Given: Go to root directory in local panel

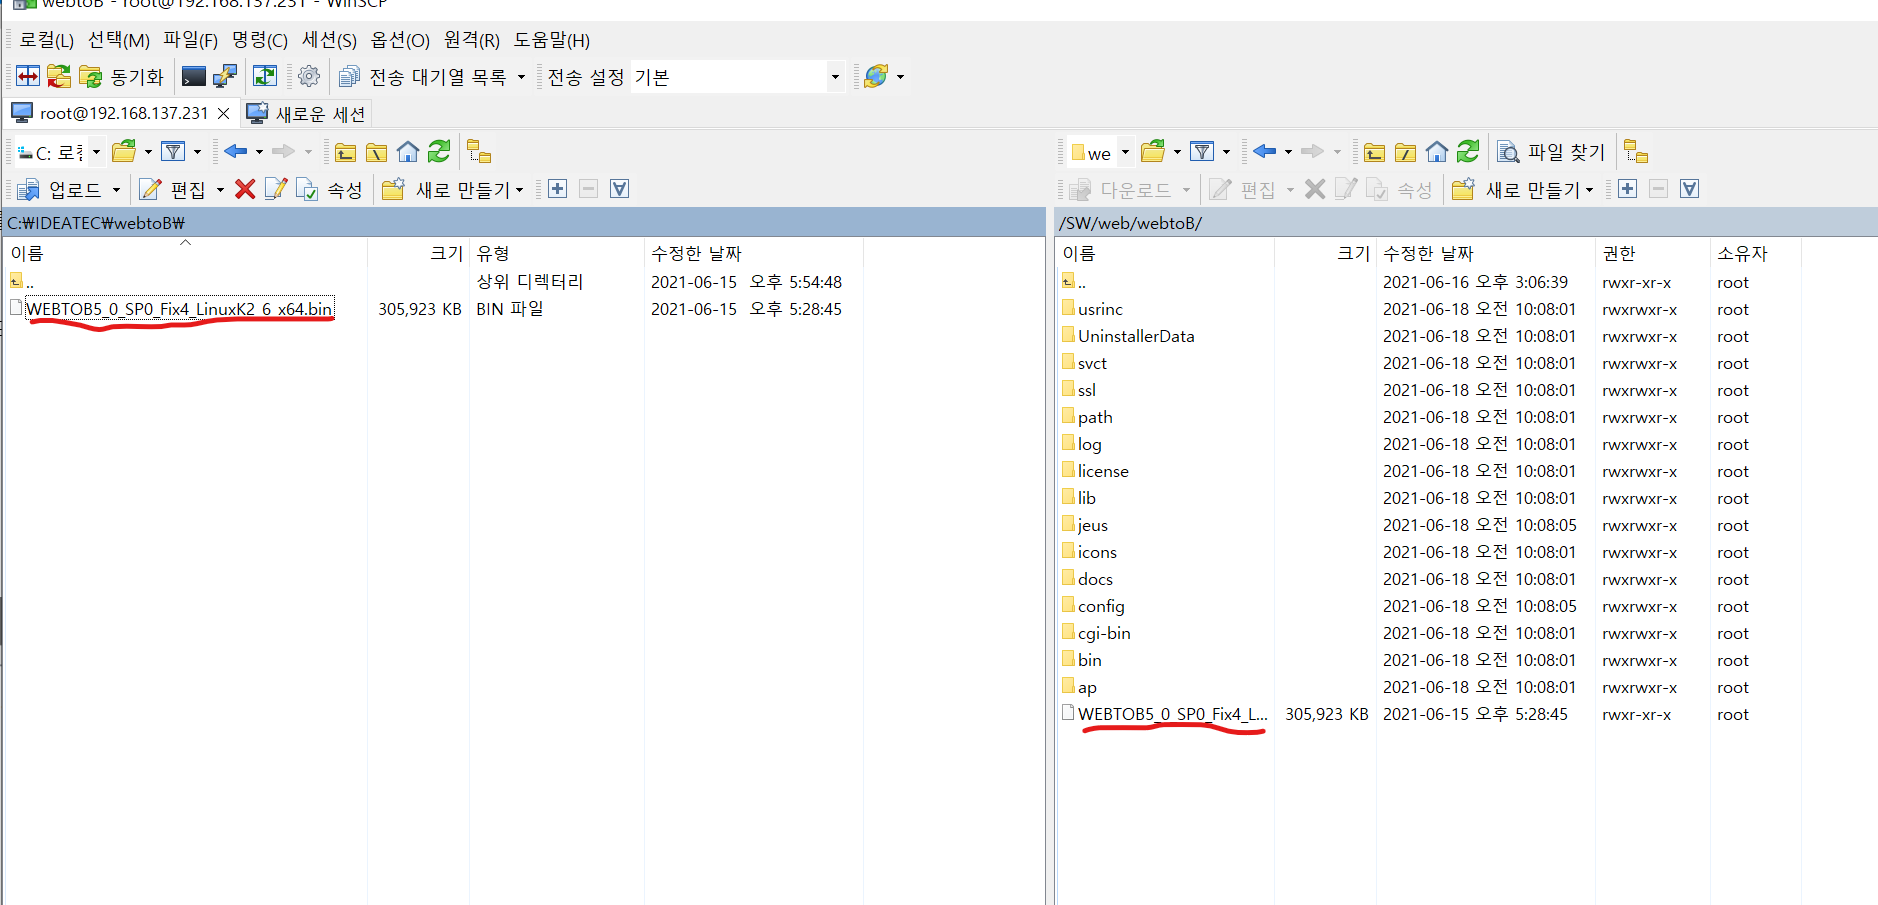Looking at the screenshot, I should click(x=376, y=151).
